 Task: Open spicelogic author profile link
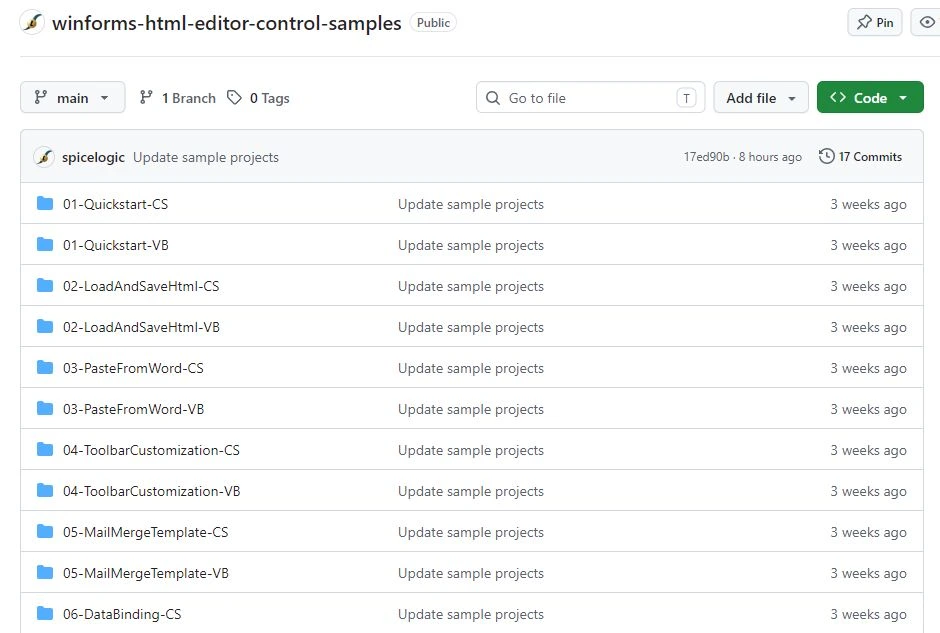pyautogui.click(x=93, y=157)
